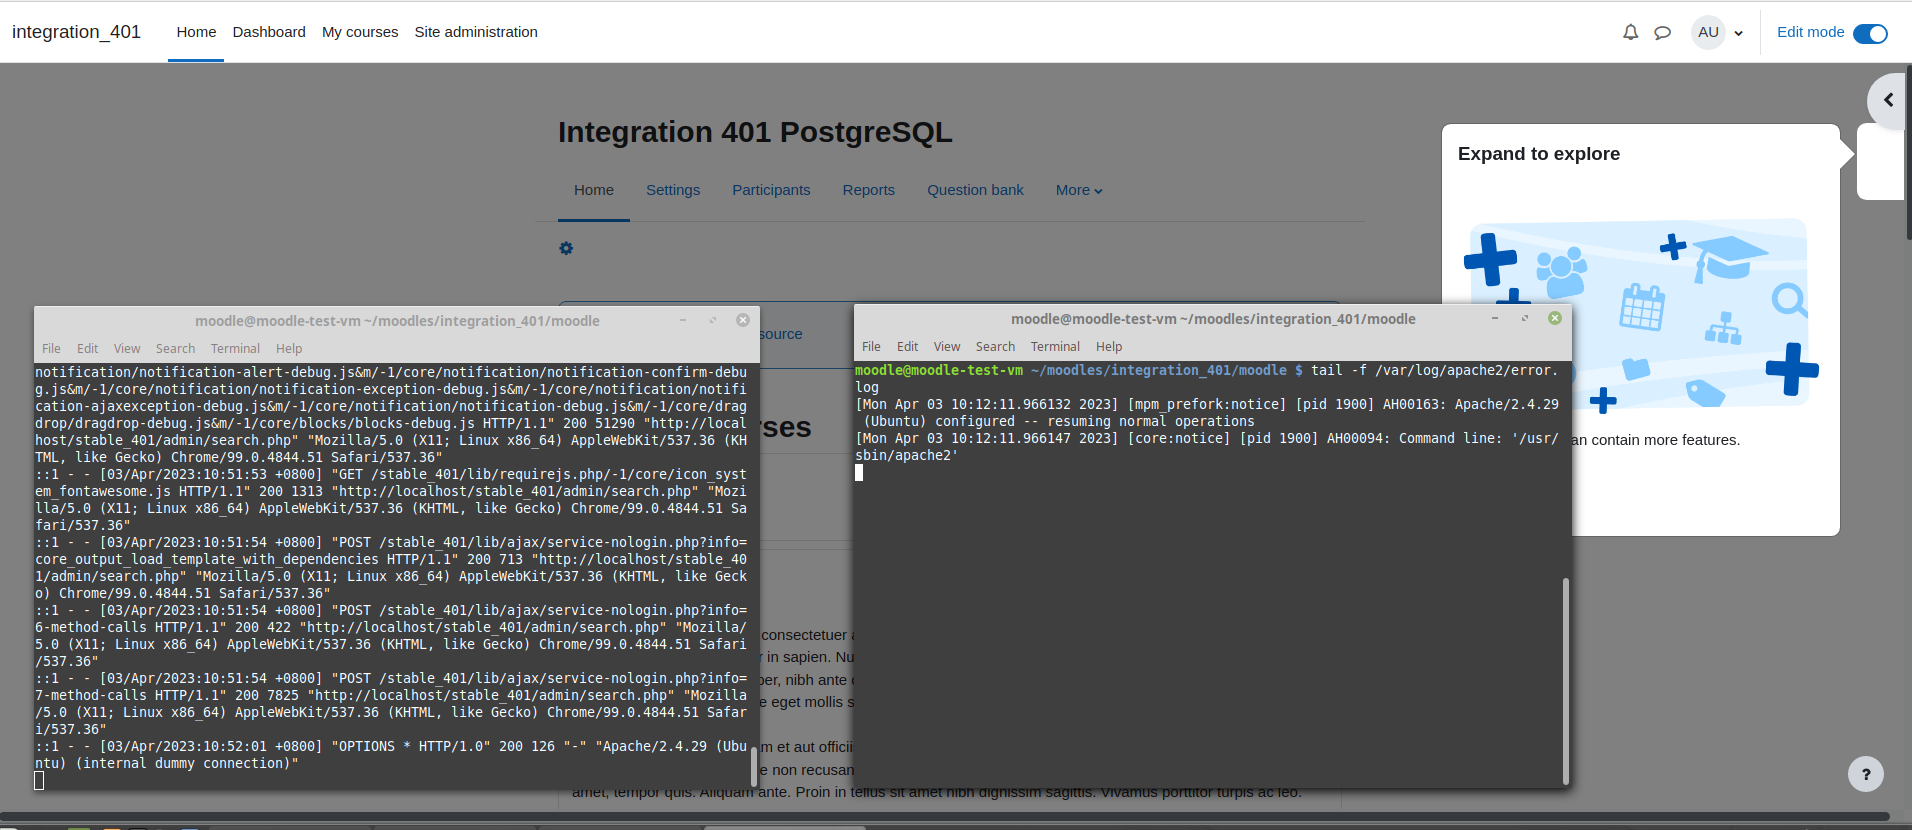The width and height of the screenshot is (1912, 830).
Task: Click the cursor block in right terminal
Action: pyautogui.click(x=859, y=472)
